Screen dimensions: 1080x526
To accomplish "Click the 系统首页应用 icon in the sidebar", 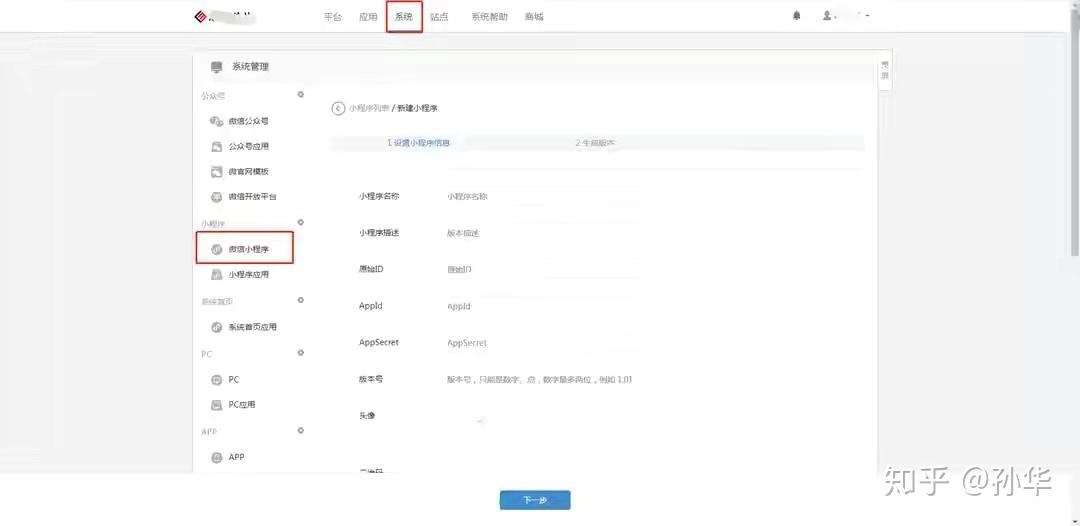I will 216,327.
